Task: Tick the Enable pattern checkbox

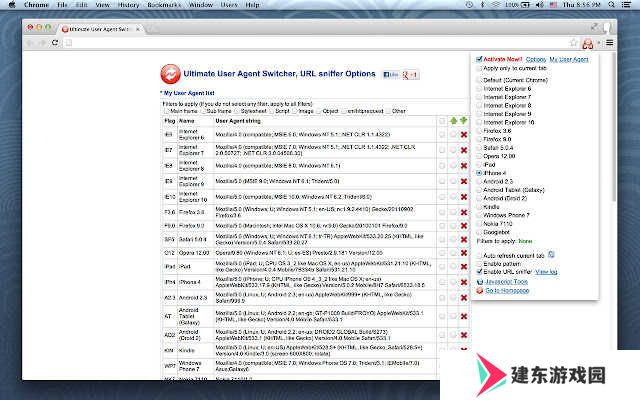Action: pos(479,264)
